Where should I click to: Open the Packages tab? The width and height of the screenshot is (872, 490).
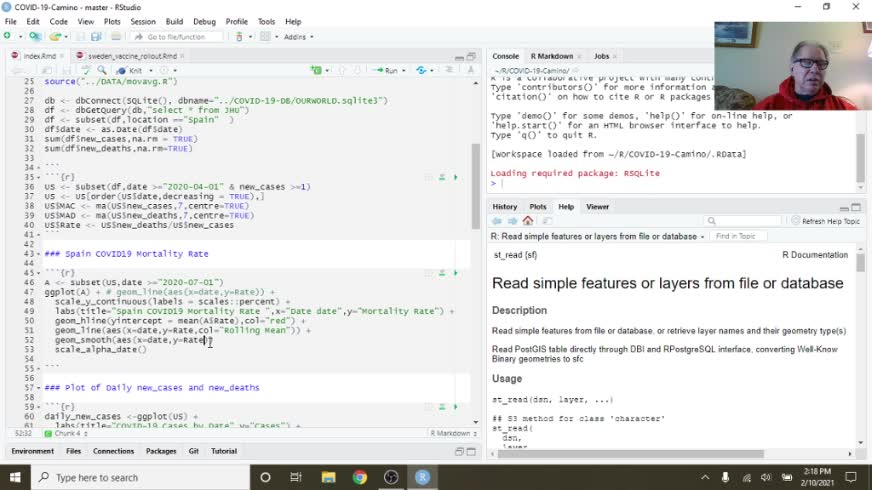click(x=161, y=451)
